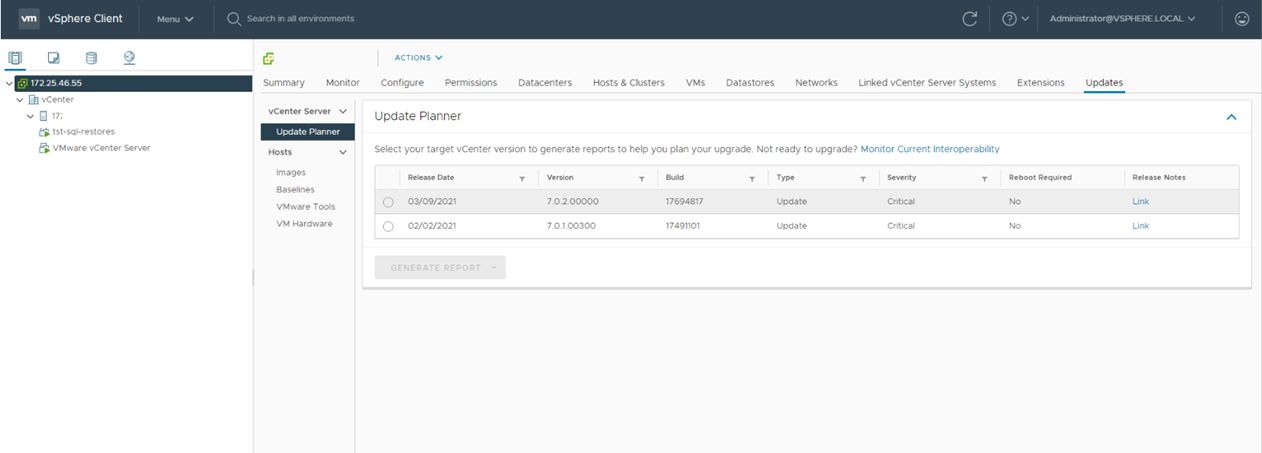Switch to VMs and Templates inventory view icon
The width and height of the screenshot is (1262, 453).
pos(53,58)
